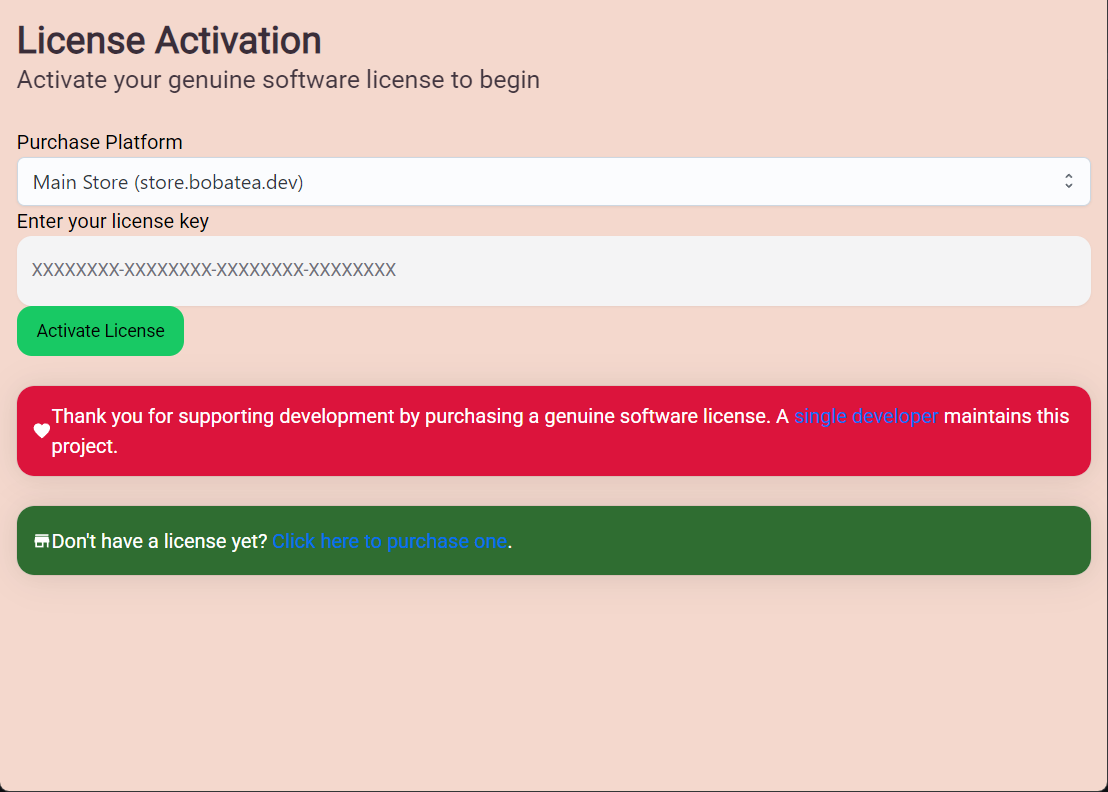This screenshot has height=792, width=1108.
Task: Click 'maintains this' text in the red banner
Action: [x=1006, y=416]
